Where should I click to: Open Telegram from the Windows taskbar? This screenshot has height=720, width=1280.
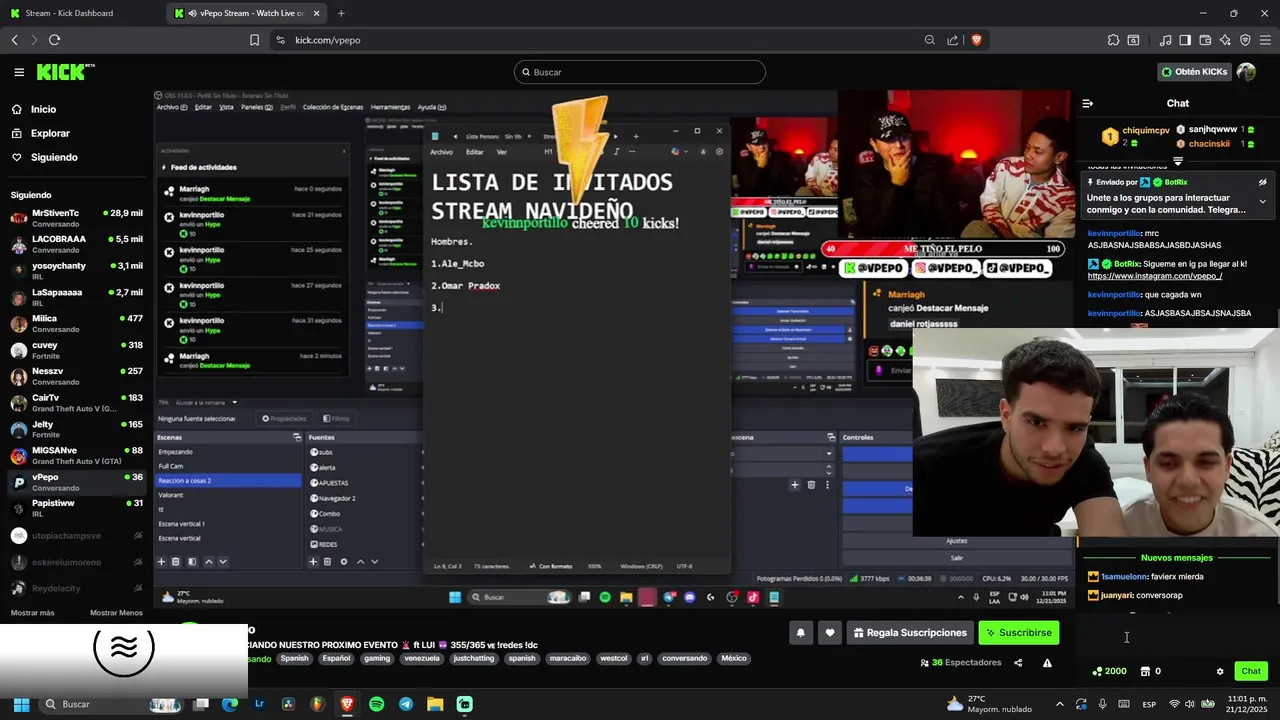point(405,704)
